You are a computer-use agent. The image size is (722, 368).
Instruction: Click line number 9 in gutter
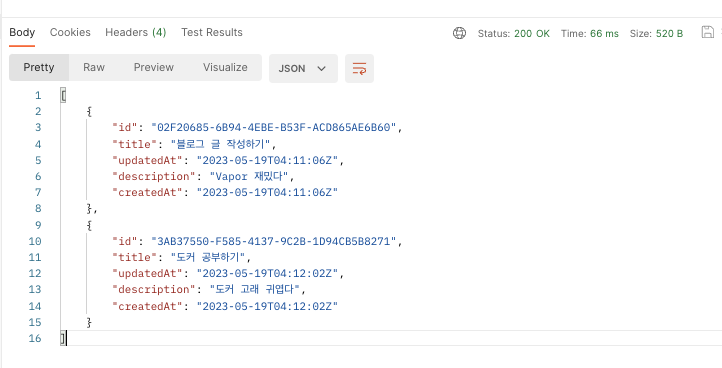[x=38, y=225]
